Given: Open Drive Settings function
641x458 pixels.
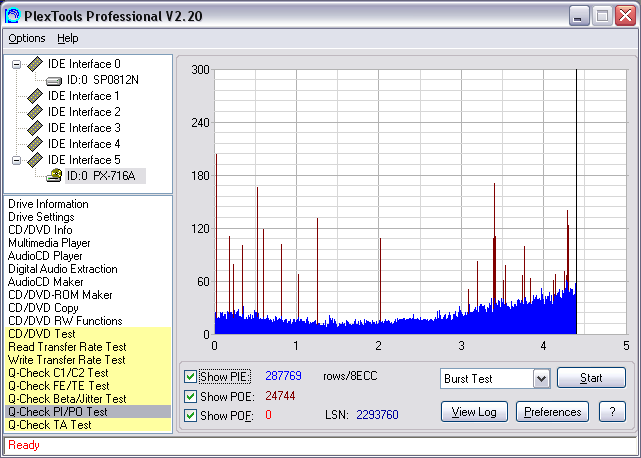Looking at the screenshot, I should pos(41,217).
